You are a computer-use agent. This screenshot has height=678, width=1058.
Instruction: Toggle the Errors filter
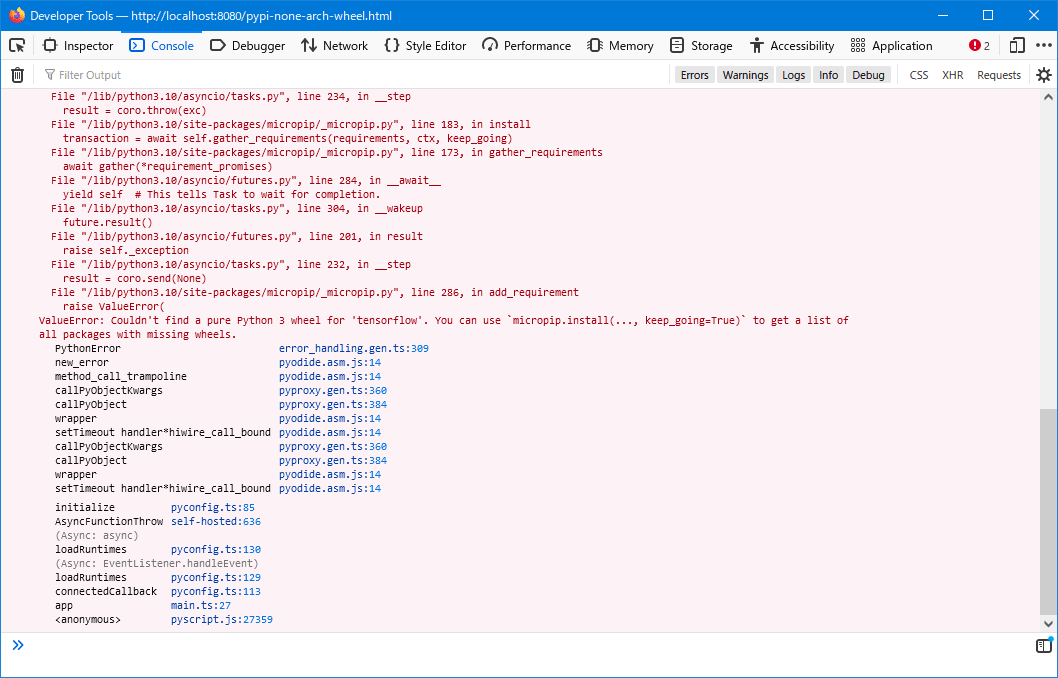(694, 75)
